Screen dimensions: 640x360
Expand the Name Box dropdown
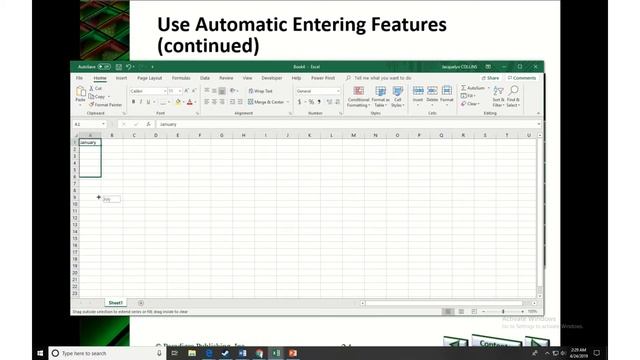pos(103,124)
